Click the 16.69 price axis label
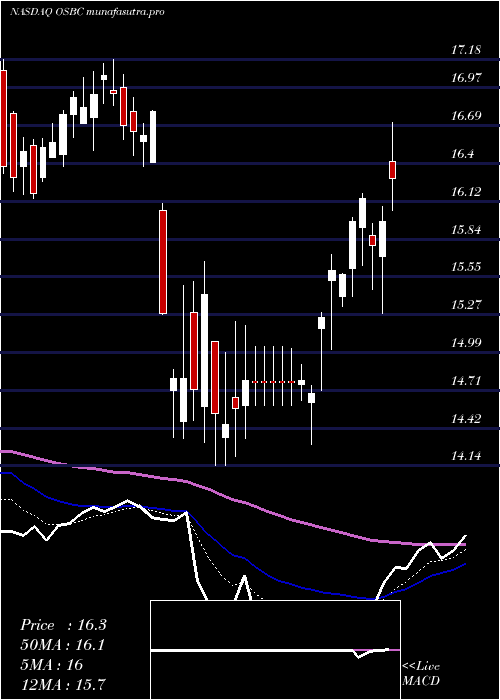 [x=466, y=116]
